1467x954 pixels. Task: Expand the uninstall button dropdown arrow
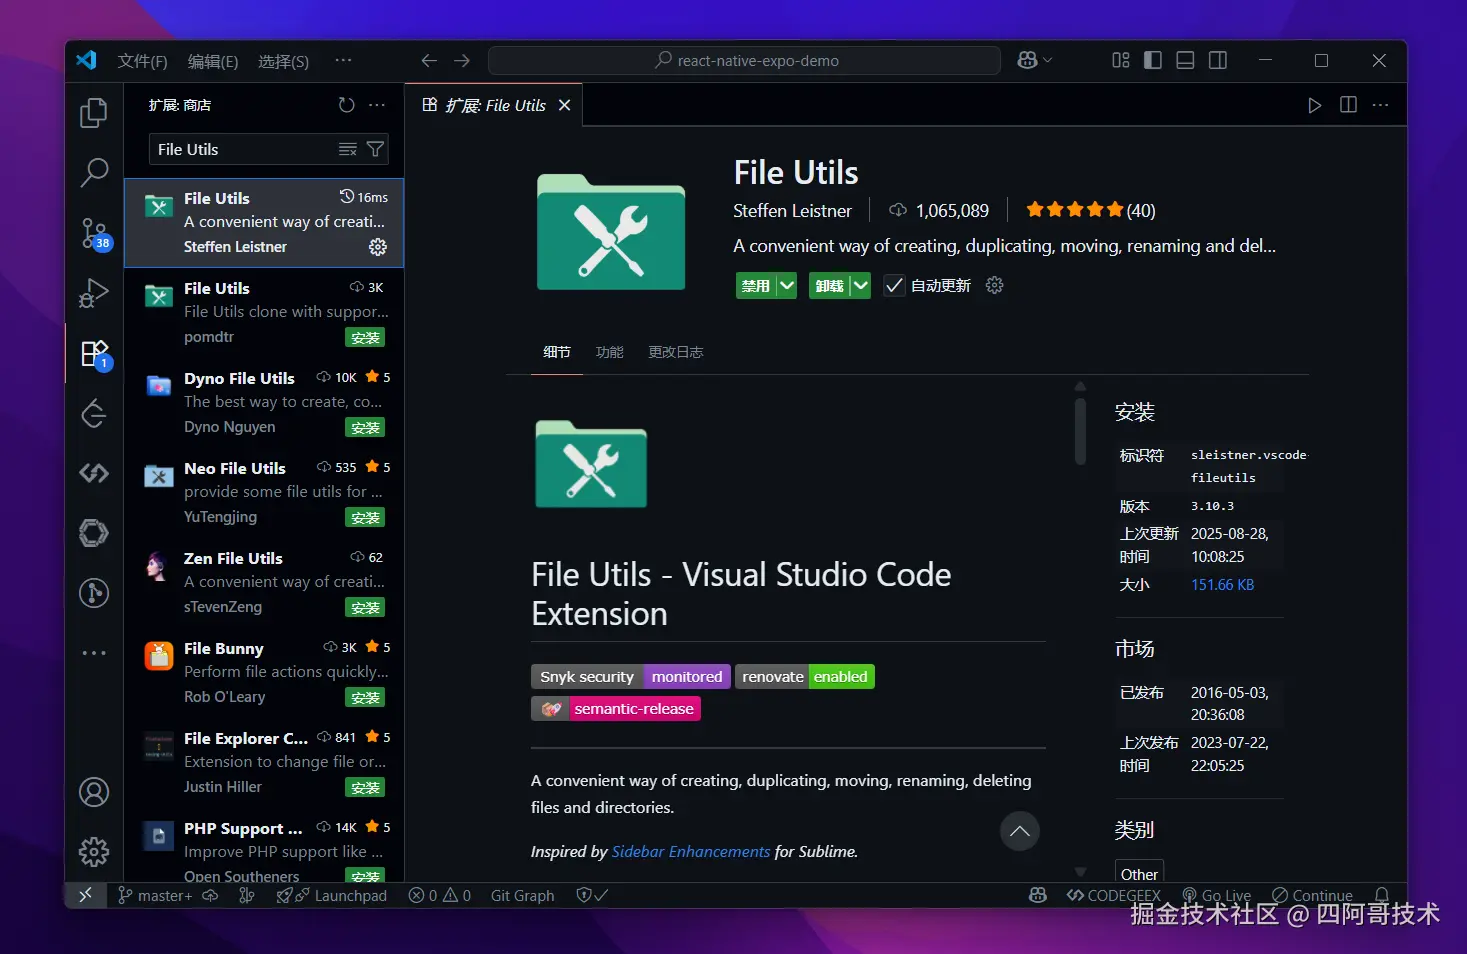[860, 285]
